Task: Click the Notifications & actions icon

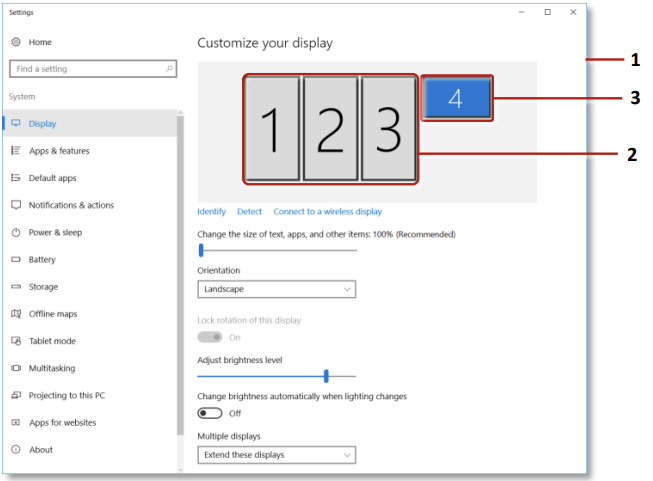Action: (x=16, y=205)
